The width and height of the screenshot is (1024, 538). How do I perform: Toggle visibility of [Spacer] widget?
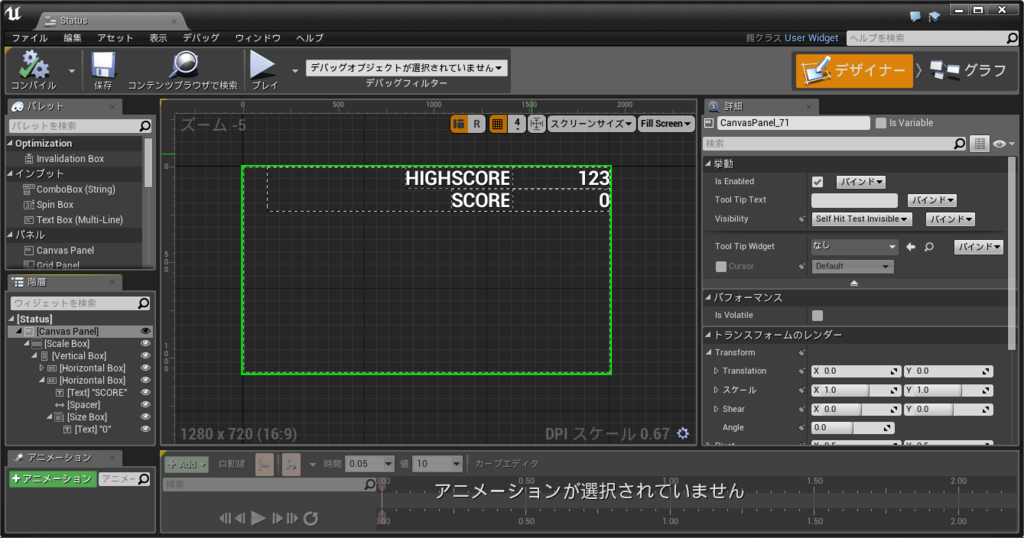pyautogui.click(x=145, y=405)
